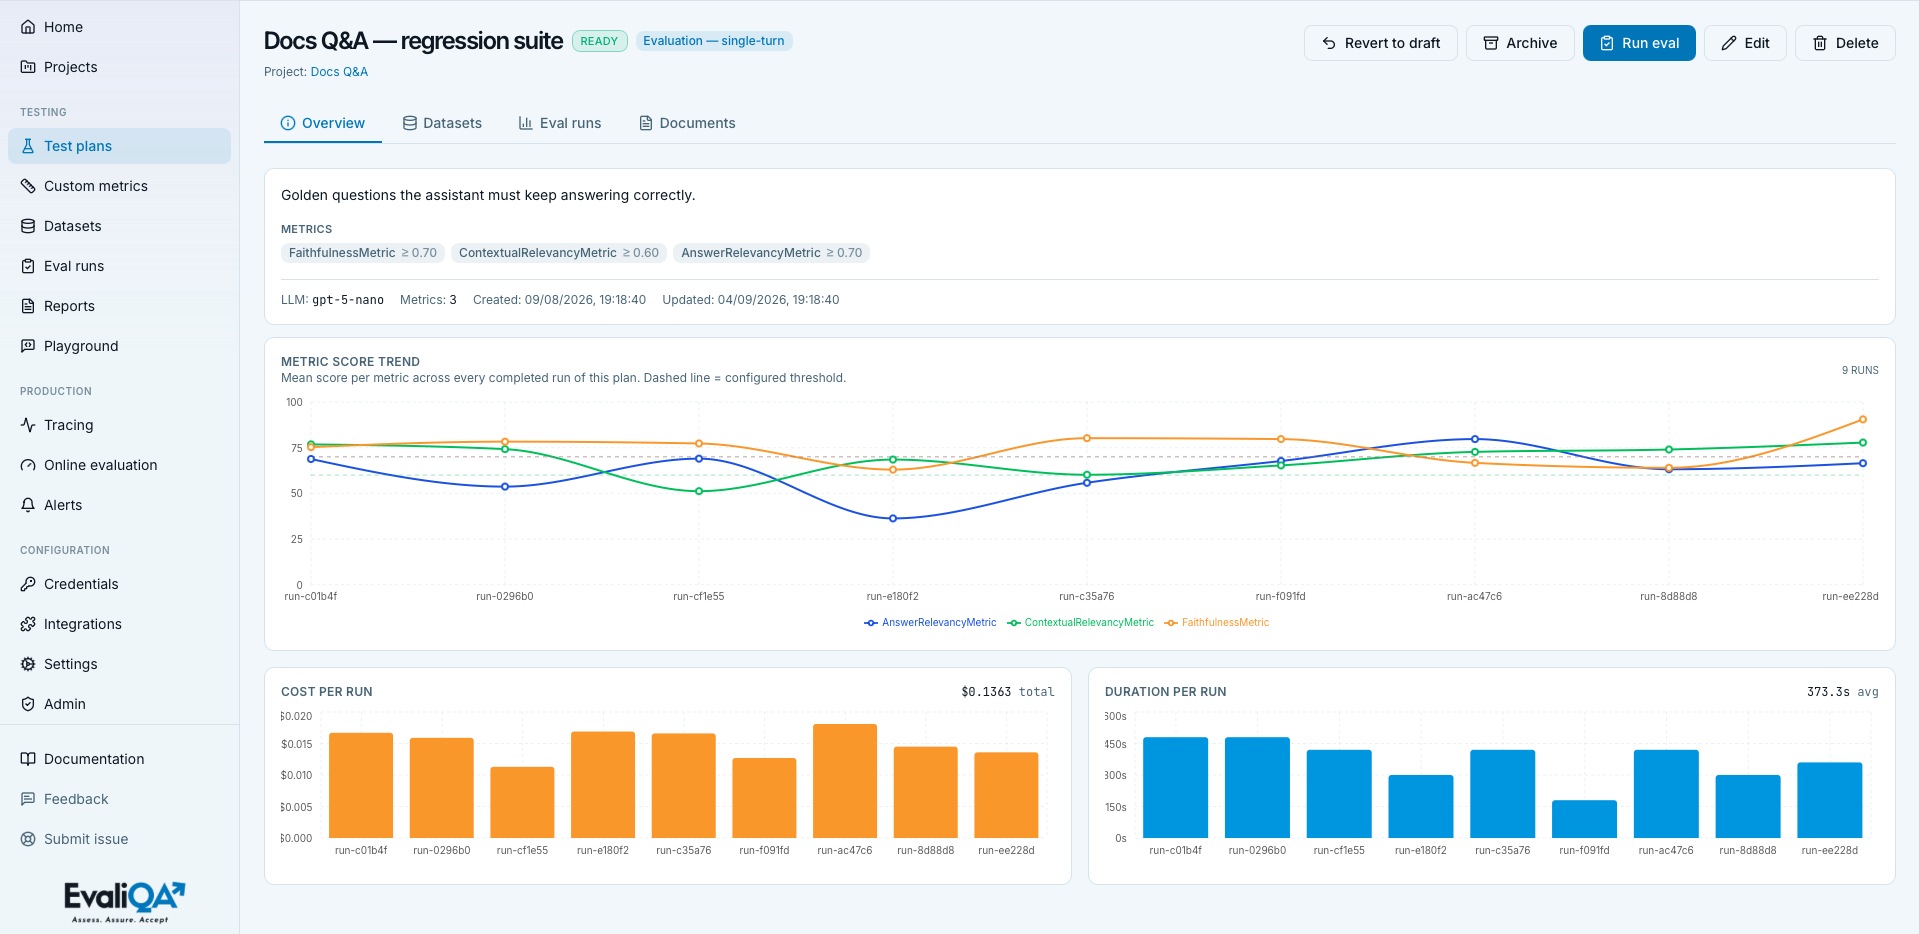Click the Revert to draft button
This screenshot has width=1919, height=934.
coord(1381,43)
